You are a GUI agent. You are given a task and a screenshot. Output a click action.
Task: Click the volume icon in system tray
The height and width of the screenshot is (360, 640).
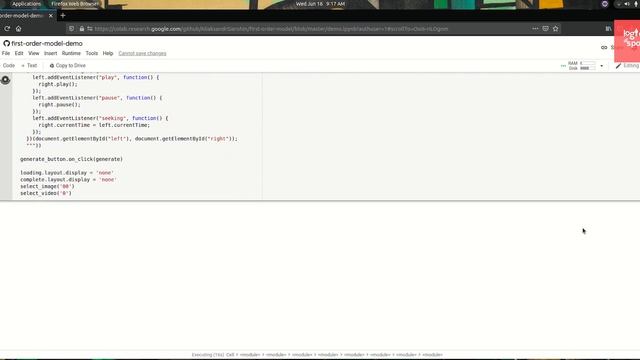pos(627,4)
